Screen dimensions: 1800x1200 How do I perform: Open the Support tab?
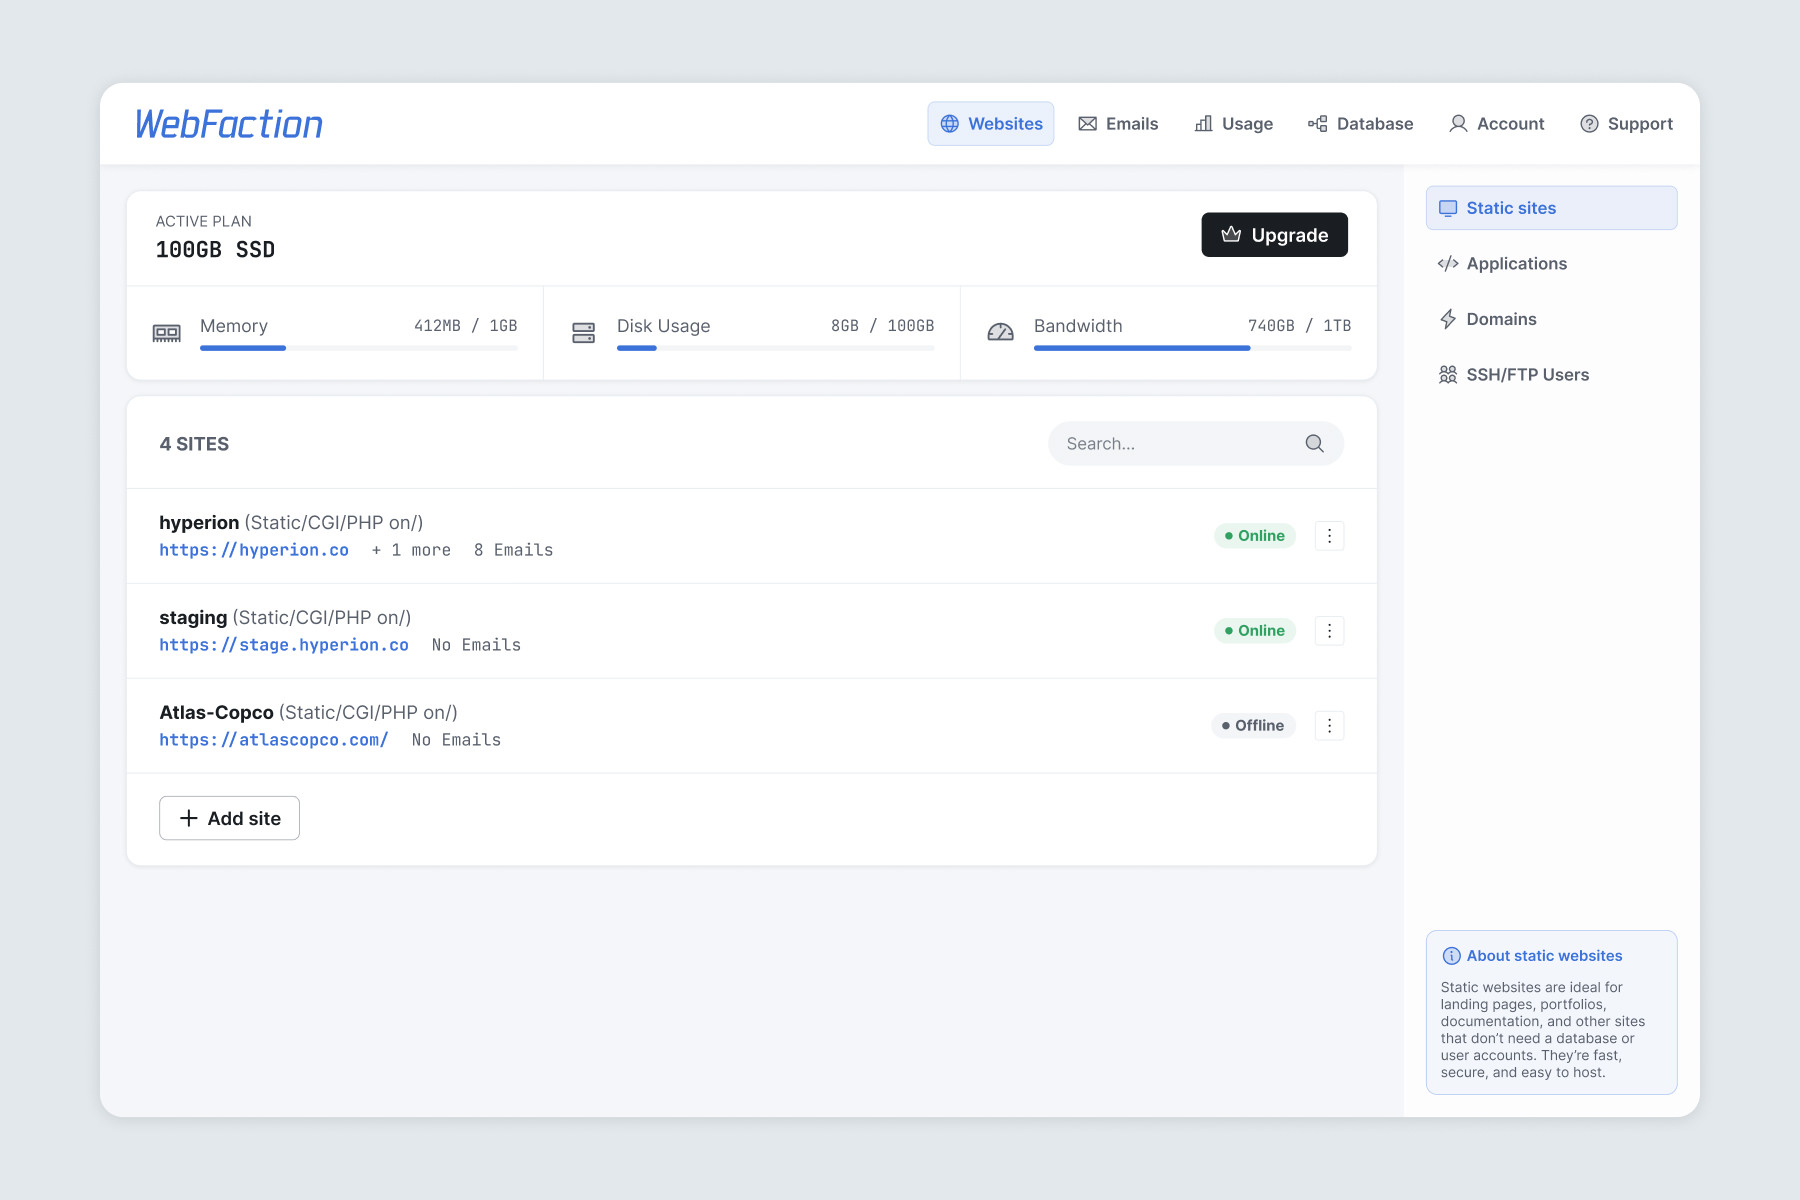[1627, 124]
